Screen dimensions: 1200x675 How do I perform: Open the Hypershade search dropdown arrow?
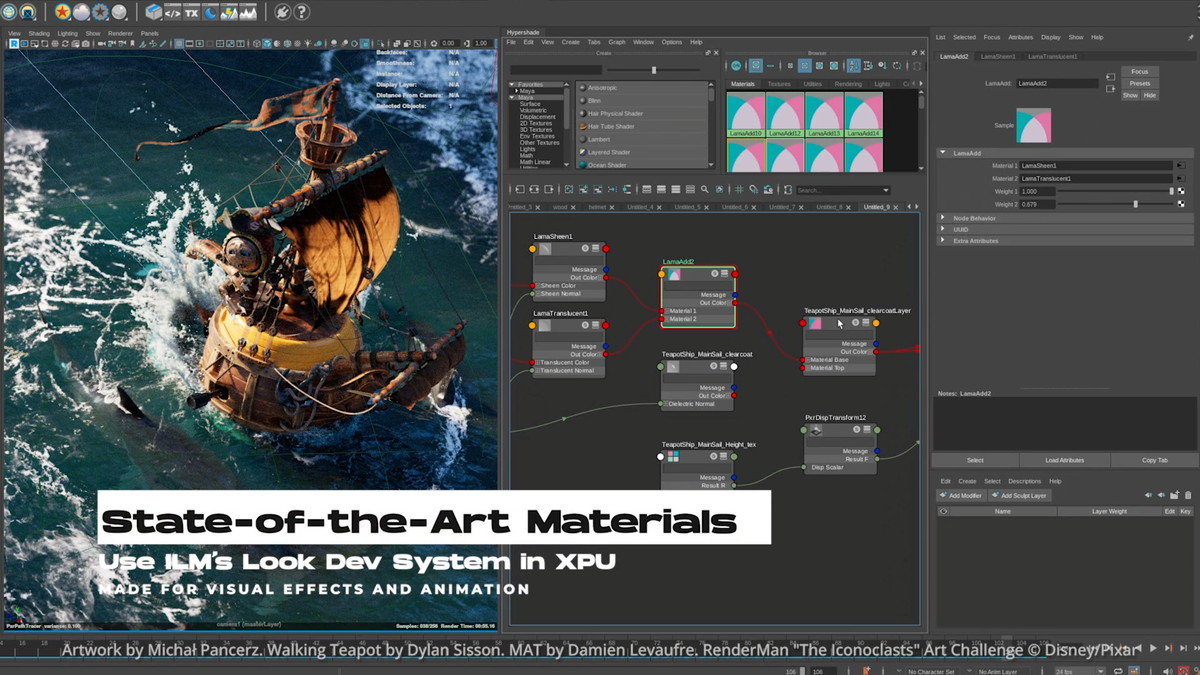pos(885,190)
